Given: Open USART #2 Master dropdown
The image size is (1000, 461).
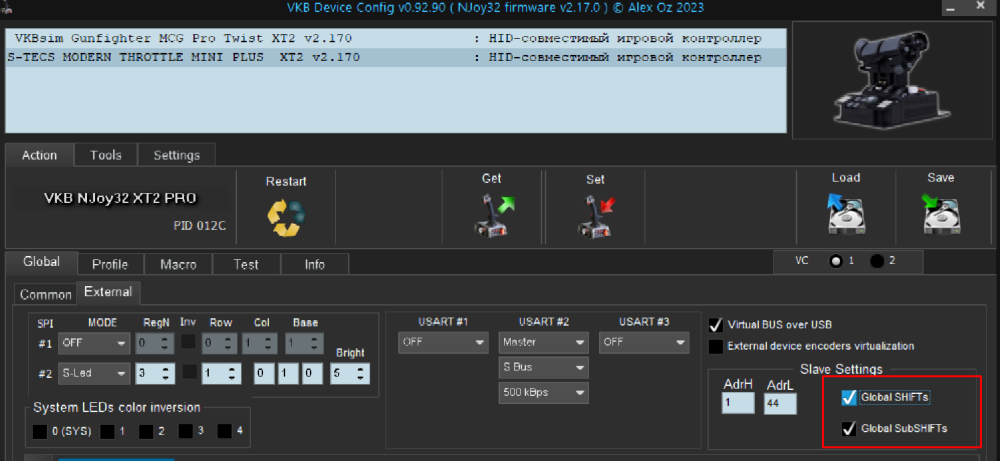Looking at the screenshot, I should pos(543,342).
